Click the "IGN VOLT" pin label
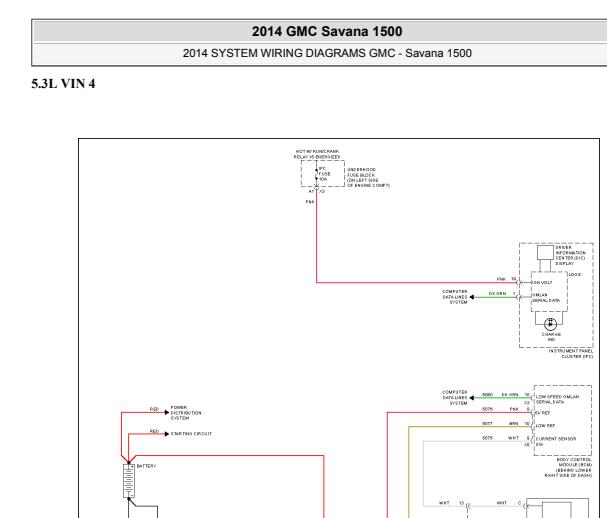The image size is (607, 518). click(x=542, y=283)
